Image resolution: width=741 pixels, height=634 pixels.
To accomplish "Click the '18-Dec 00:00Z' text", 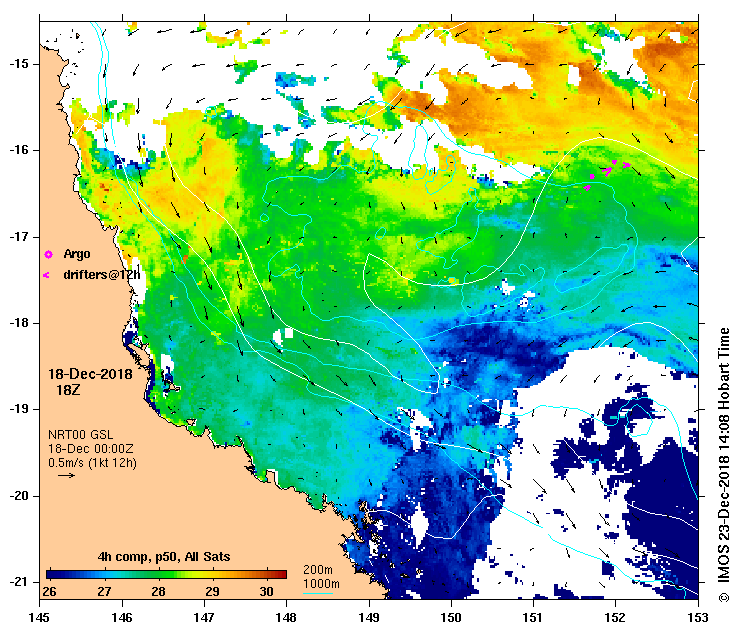I will point(91,449).
